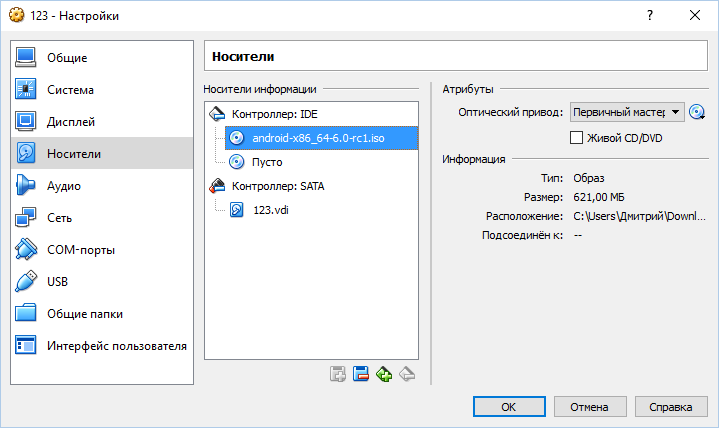The width and height of the screenshot is (719, 428).
Task: Click the remove controller icon with red minus
Action: [x=361, y=374]
